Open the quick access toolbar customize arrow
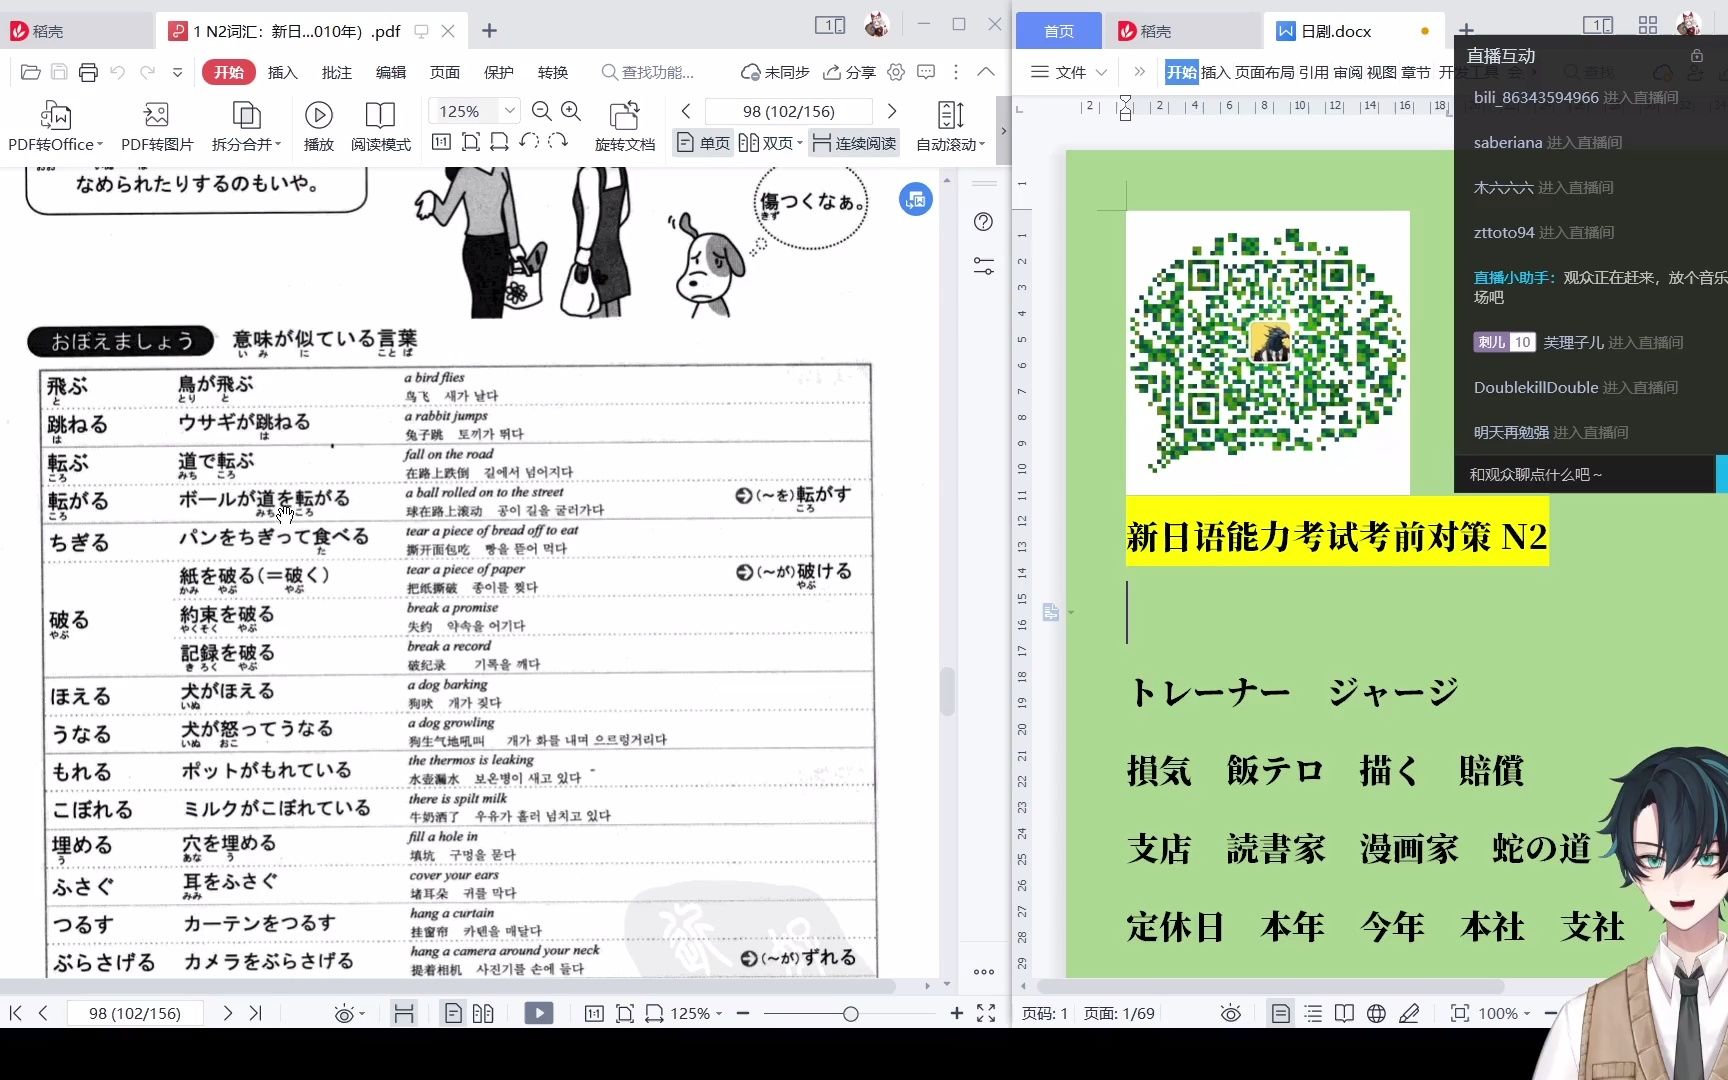1728x1080 pixels. click(x=177, y=72)
